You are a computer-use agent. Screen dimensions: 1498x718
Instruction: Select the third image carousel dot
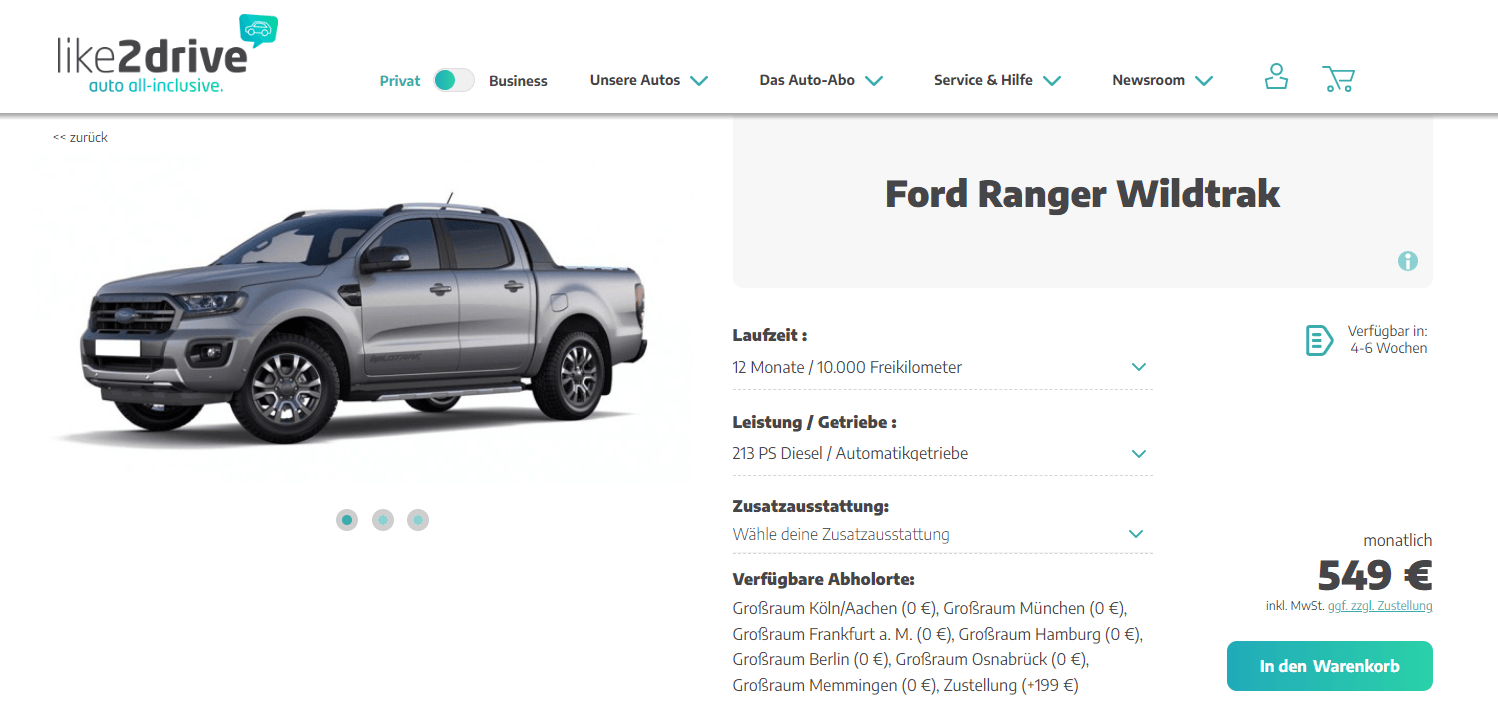[418, 520]
